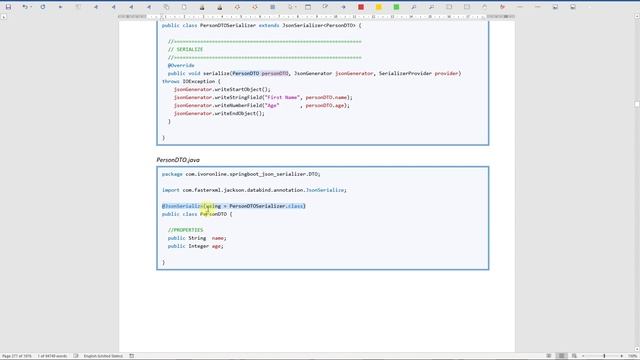640x360 pixels.
Task: Open the Undo history dropdown arrow
Action: [x=31, y=7]
